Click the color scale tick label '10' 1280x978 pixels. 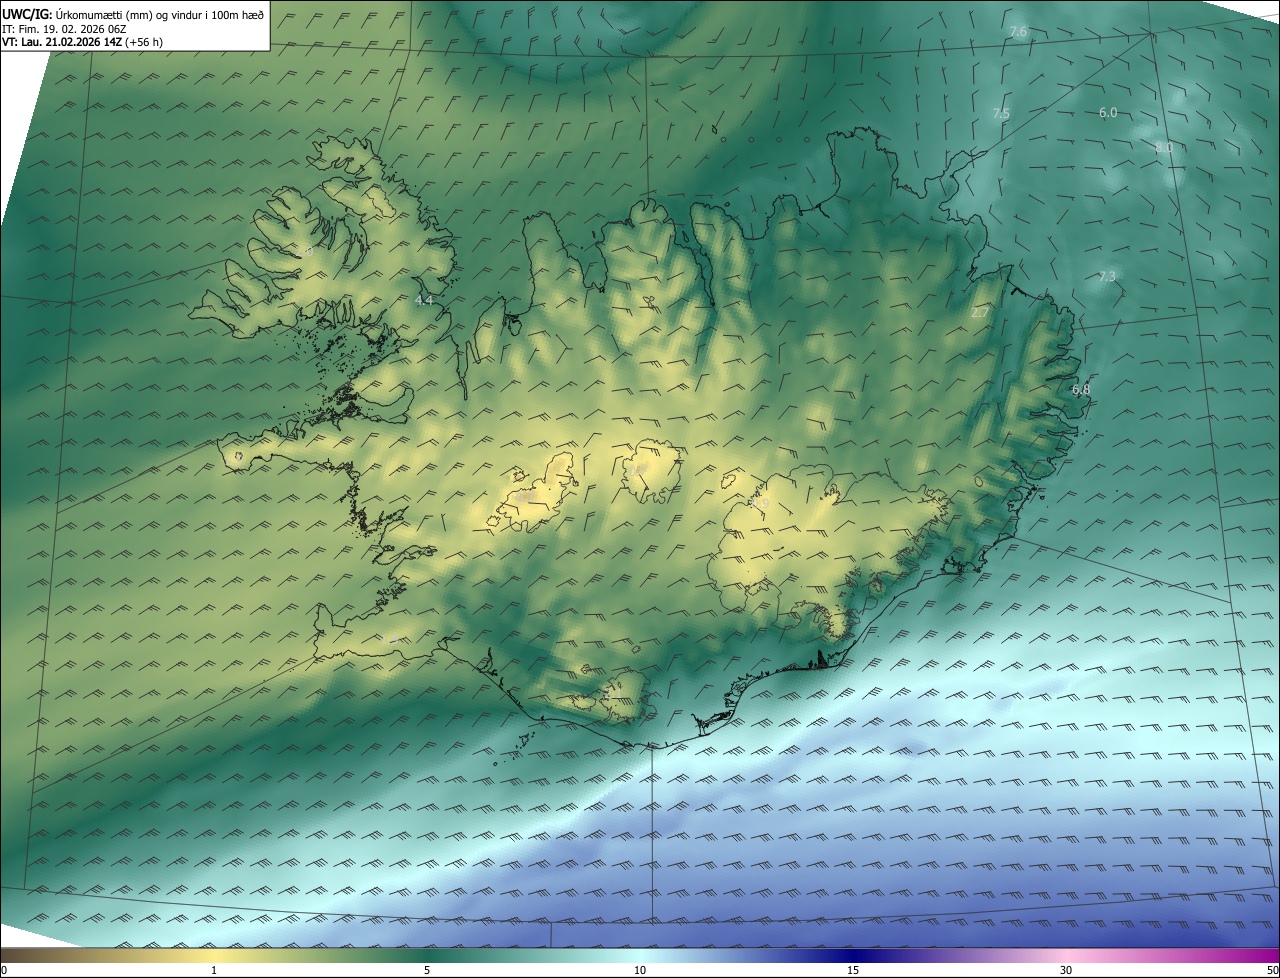640,970
